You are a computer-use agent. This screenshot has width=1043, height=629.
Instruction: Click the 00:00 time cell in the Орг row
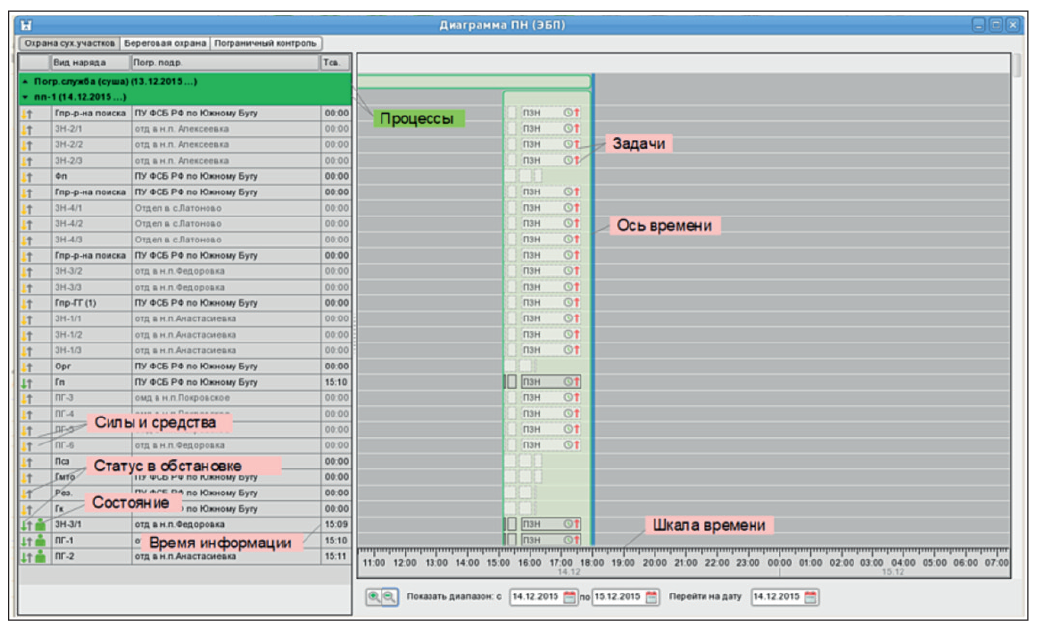click(336, 366)
